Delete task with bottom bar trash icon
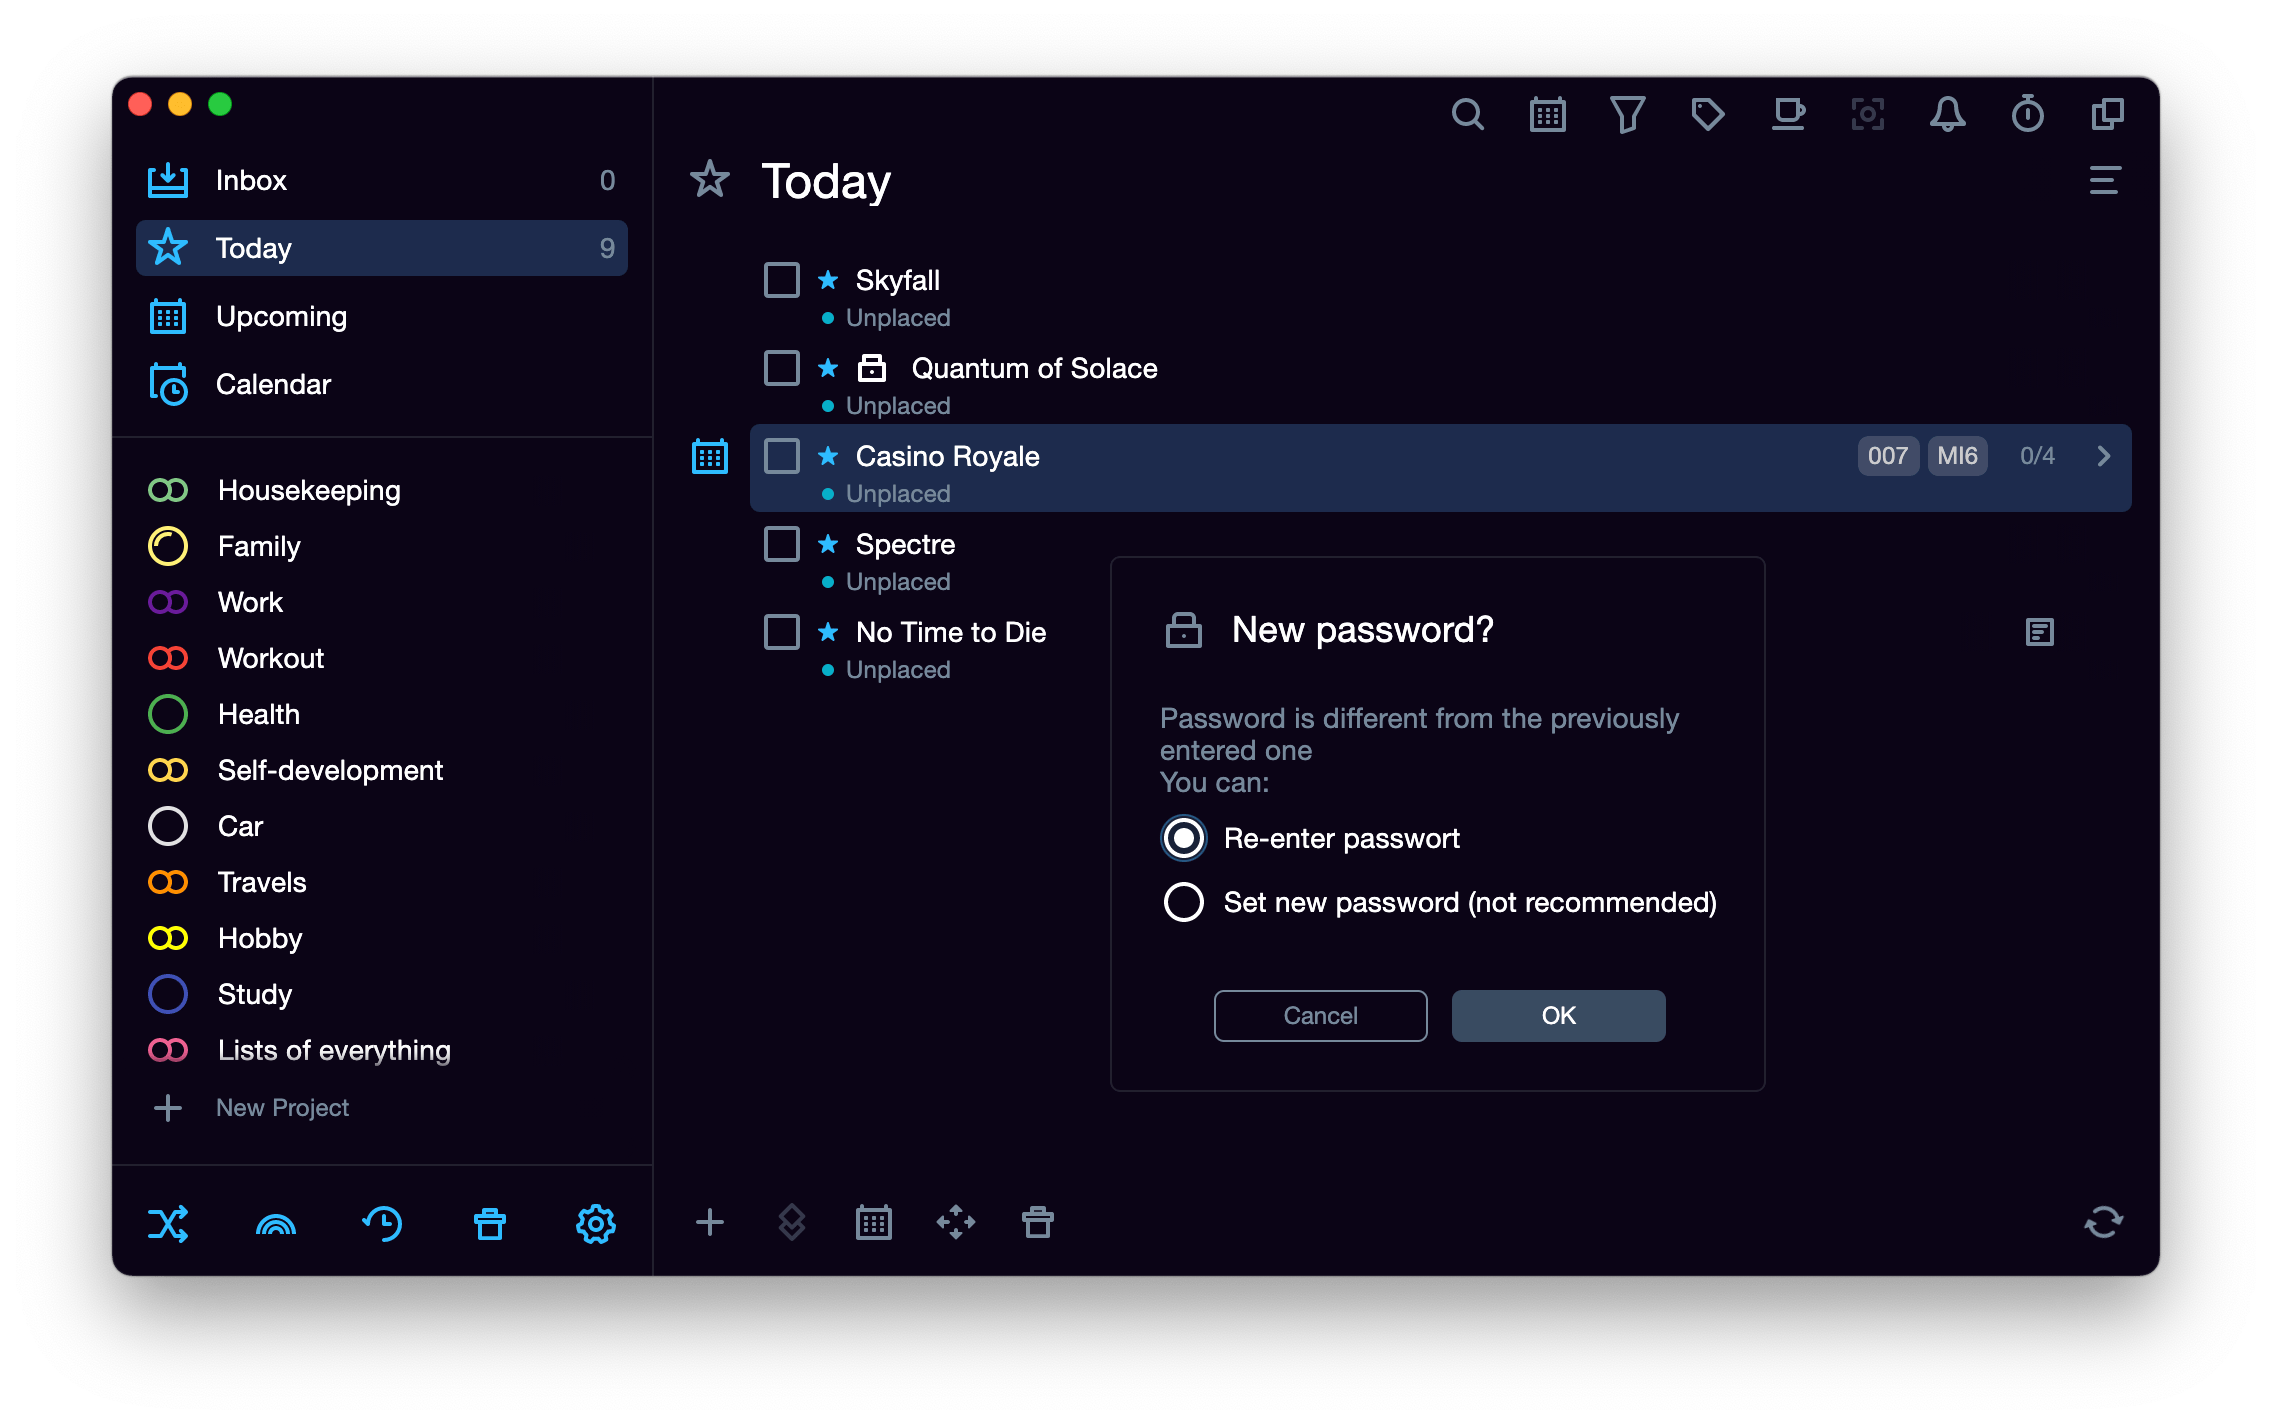Screen dimensions: 2272x1424 [x=1038, y=1222]
